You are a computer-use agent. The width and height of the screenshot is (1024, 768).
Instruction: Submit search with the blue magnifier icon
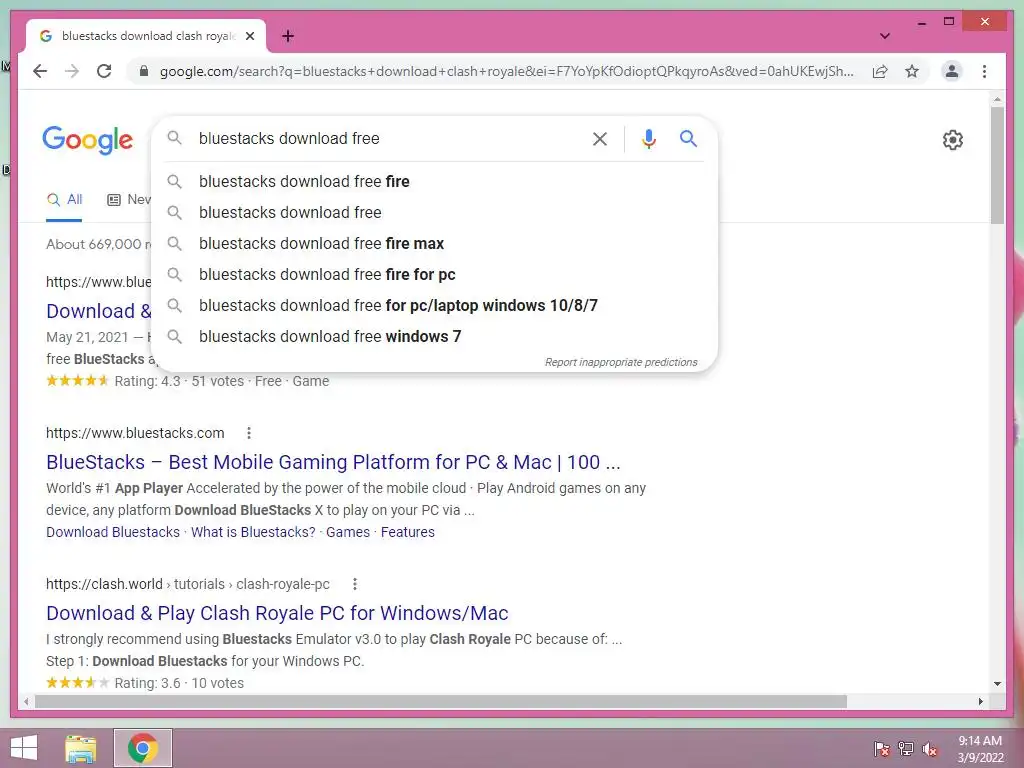(x=688, y=138)
